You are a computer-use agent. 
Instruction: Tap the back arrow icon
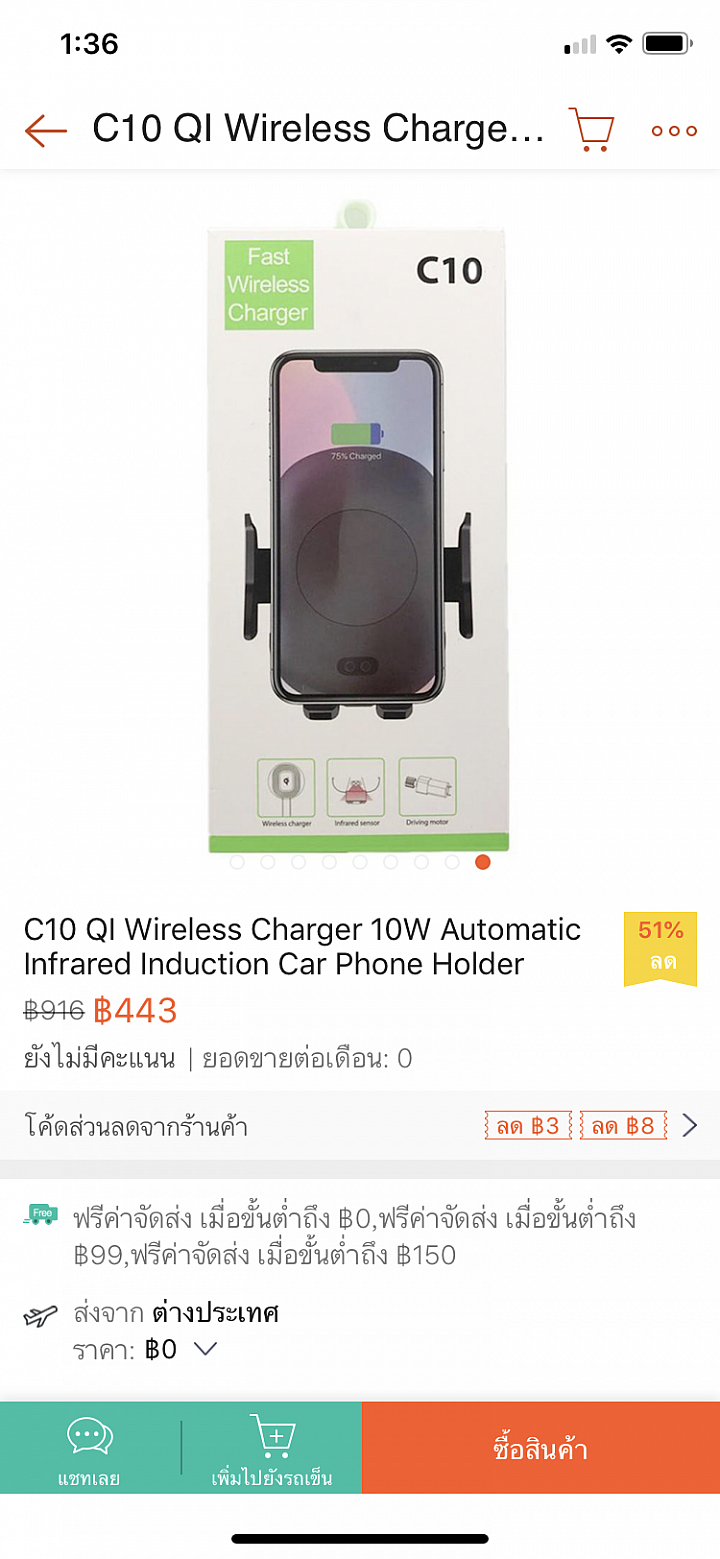46,130
